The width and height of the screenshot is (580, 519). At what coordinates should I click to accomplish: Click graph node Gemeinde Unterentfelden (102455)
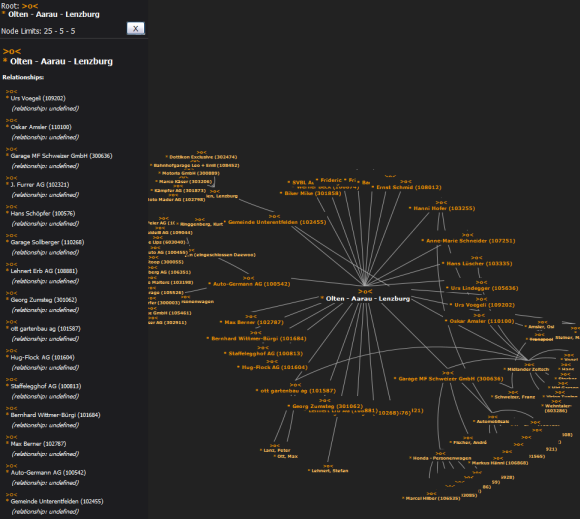click(x=277, y=222)
